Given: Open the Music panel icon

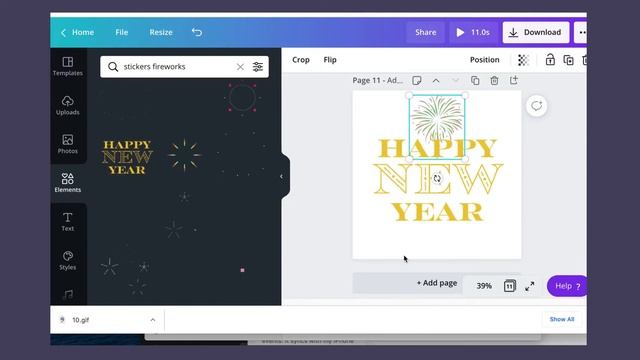Looking at the screenshot, I should click(68, 295).
